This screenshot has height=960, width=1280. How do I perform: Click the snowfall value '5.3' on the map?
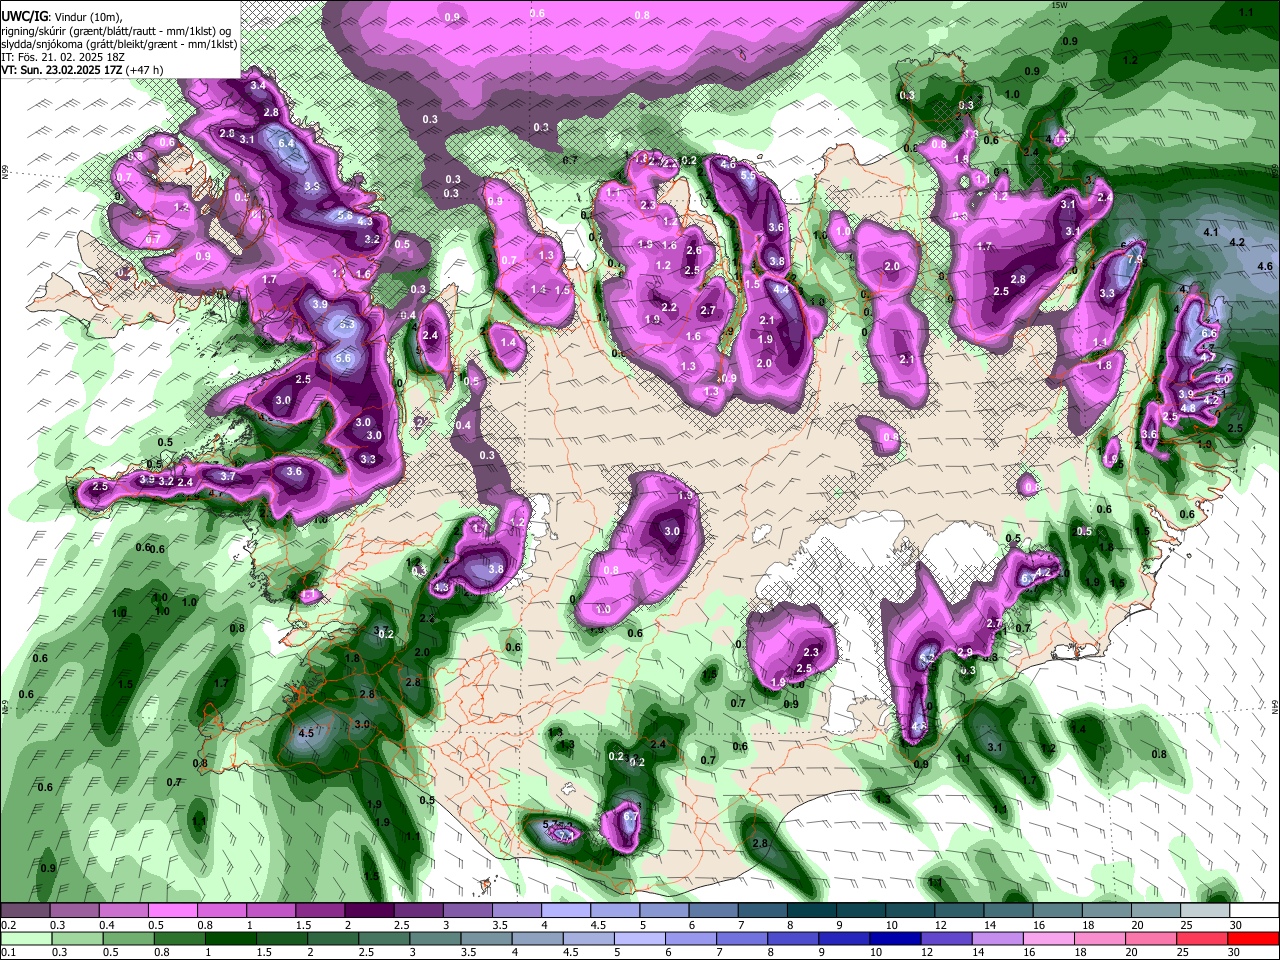(x=347, y=324)
